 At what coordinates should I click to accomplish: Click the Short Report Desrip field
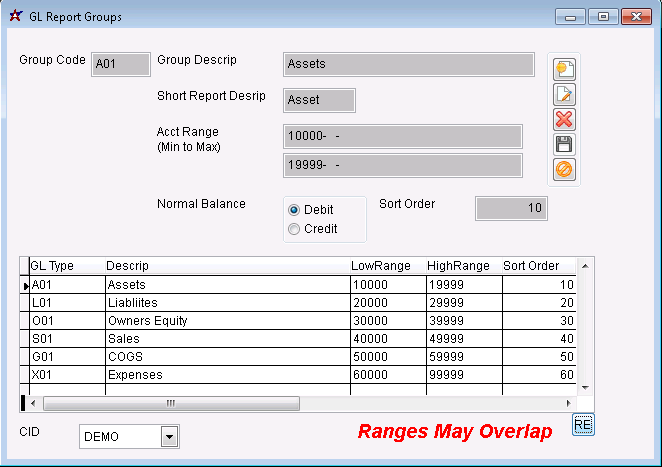(319, 100)
